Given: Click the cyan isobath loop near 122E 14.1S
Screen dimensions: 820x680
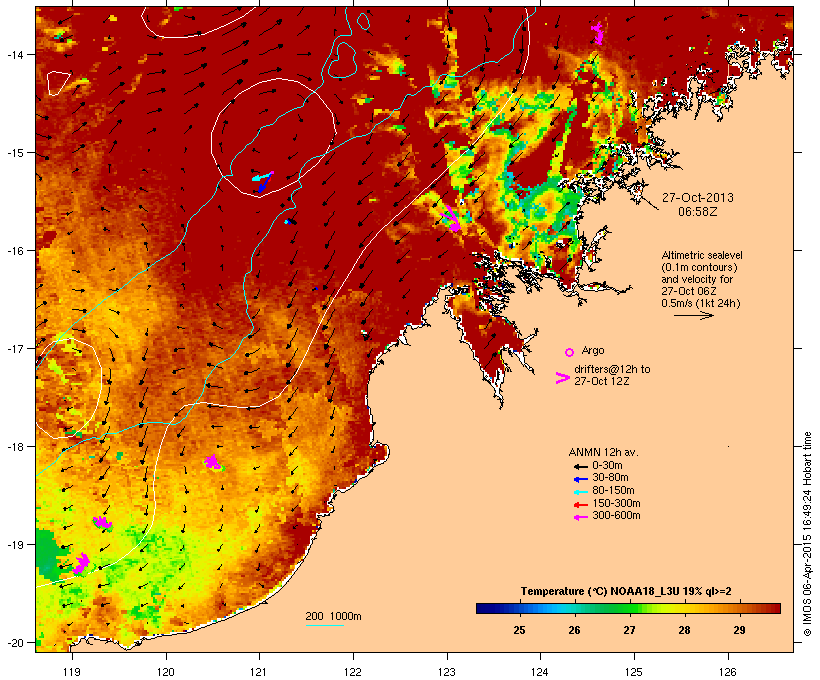Looking at the screenshot, I should (342, 60).
